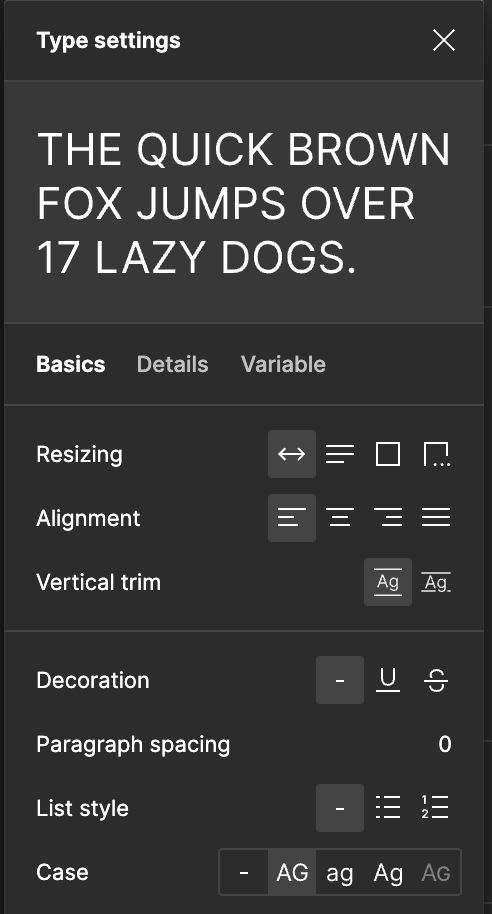The height and width of the screenshot is (914, 492).
Task: Apply strikethrough decoration
Action: pyautogui.click(x=436, y=680)
